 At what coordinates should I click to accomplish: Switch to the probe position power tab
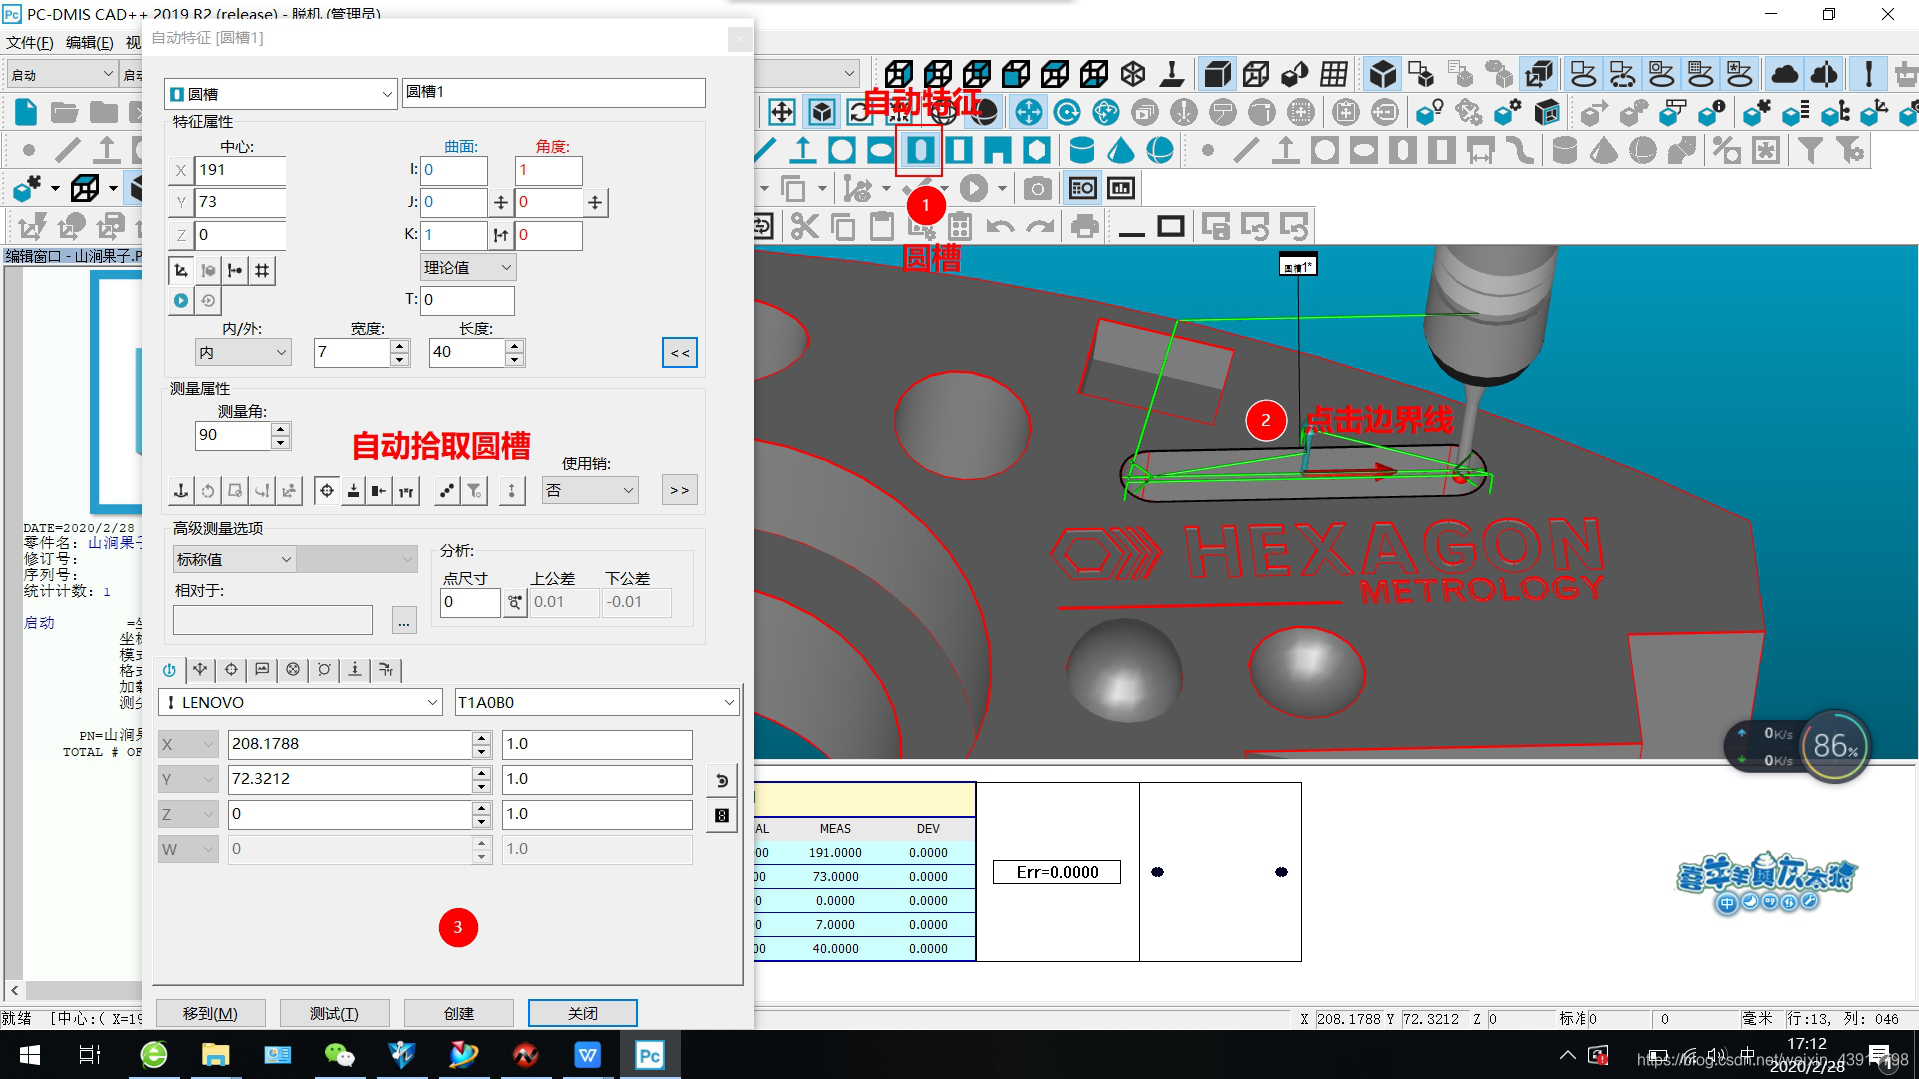coord(170,670)
